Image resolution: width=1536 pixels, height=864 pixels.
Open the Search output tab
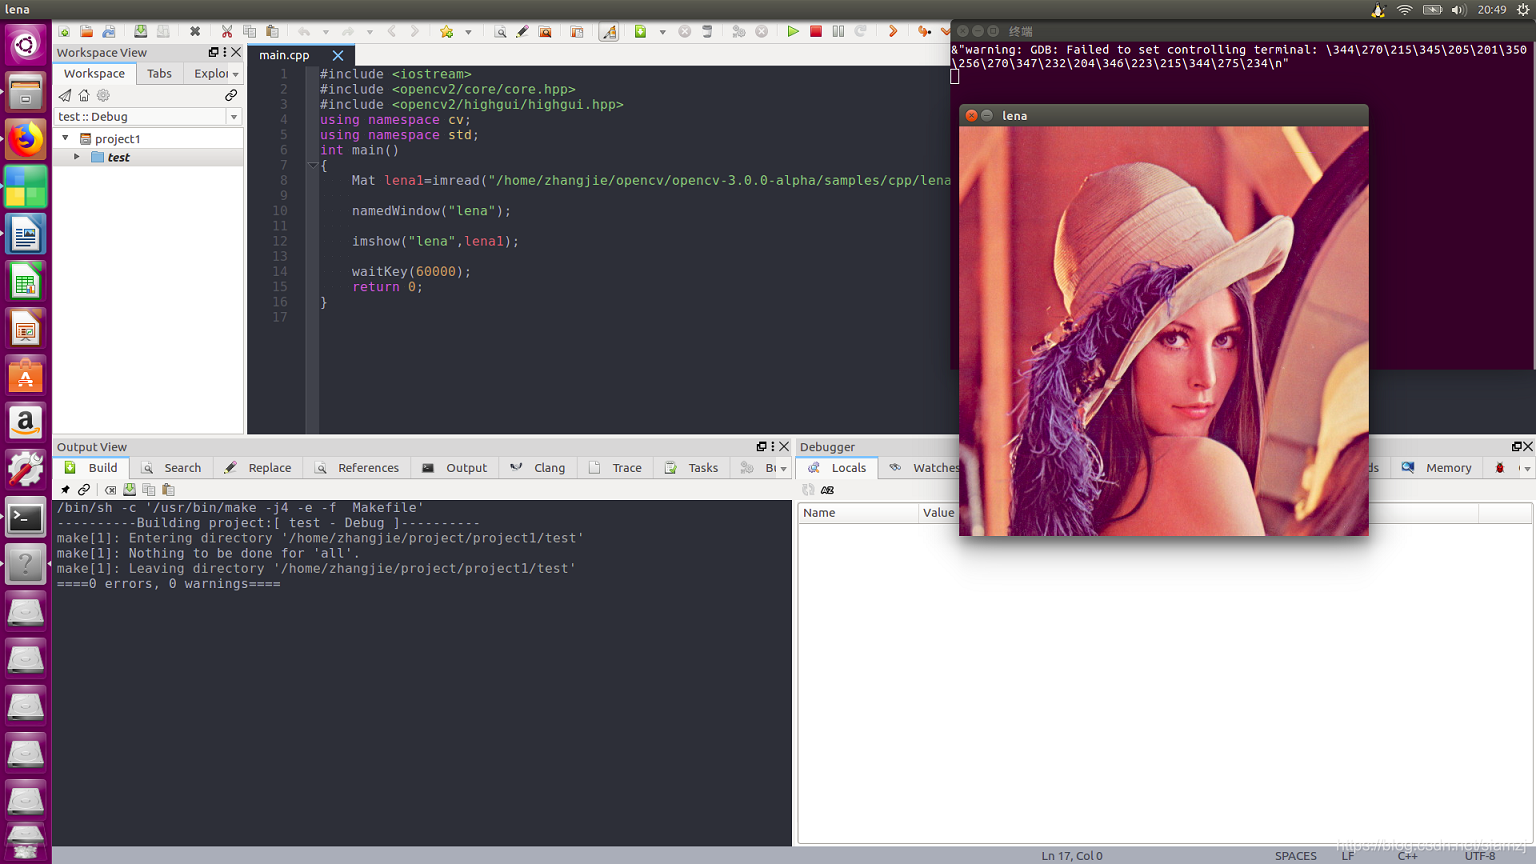pos(172,468)
